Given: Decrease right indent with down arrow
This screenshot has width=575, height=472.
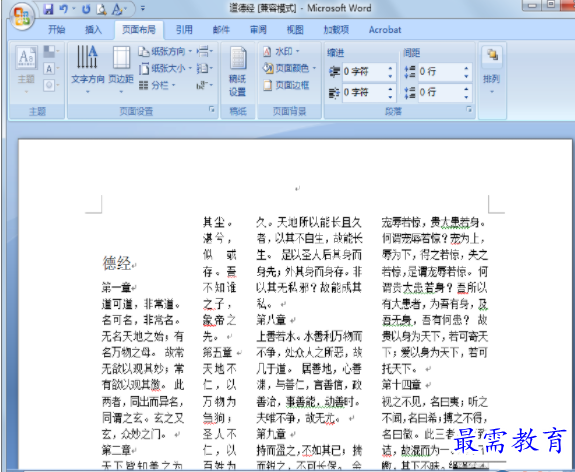Looking at the screenshot, I should tap(391, 96).
